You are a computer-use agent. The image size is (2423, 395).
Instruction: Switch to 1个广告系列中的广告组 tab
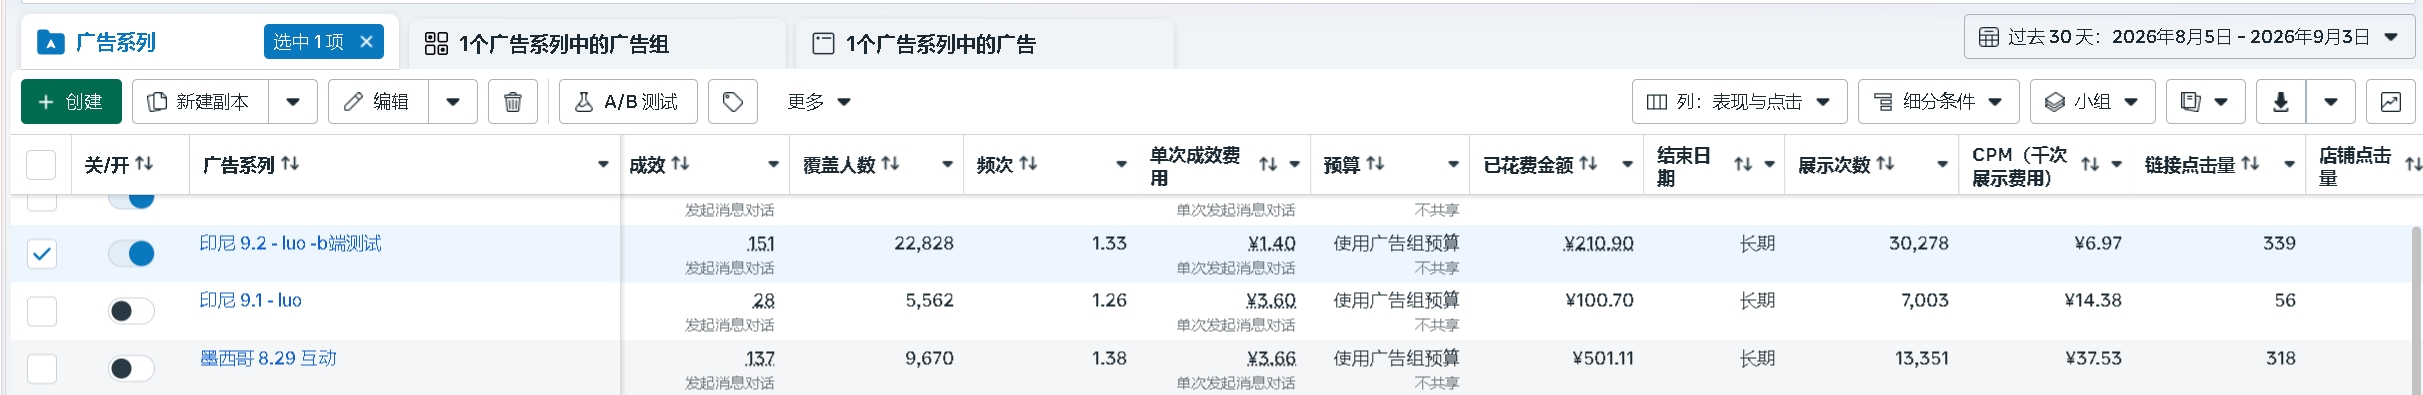(597, 44)
